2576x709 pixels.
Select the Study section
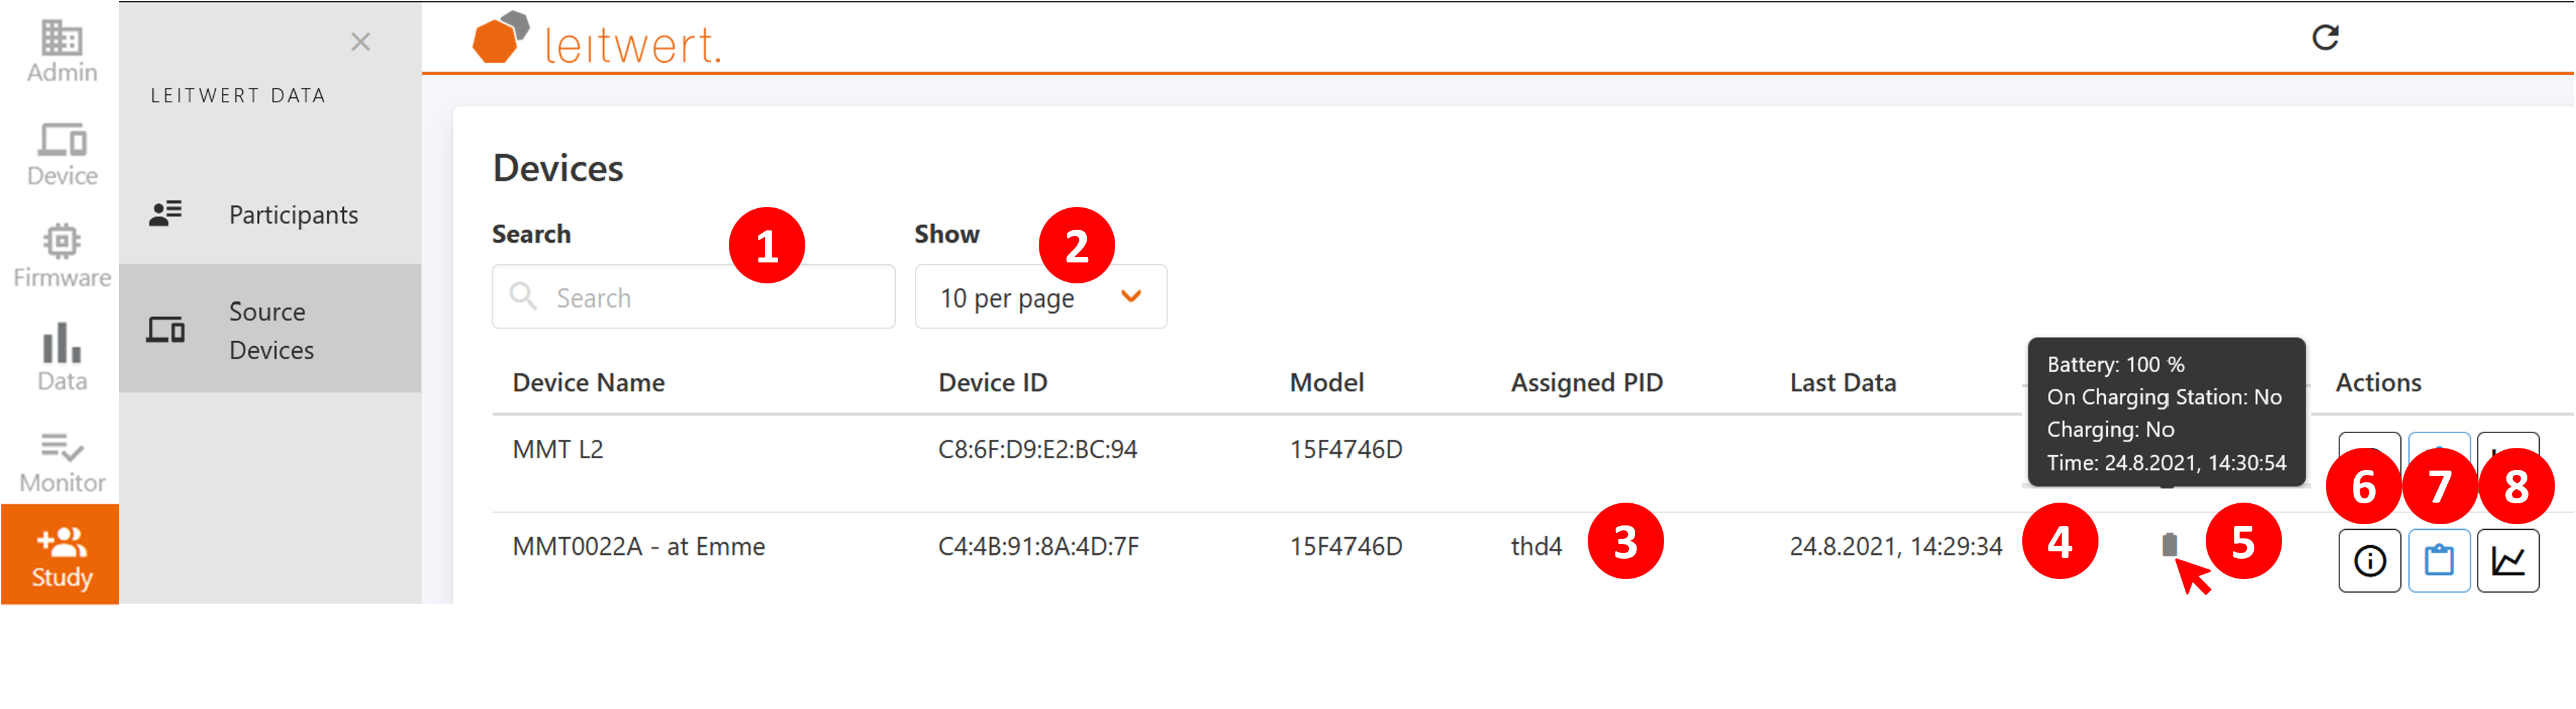[61, 556]
